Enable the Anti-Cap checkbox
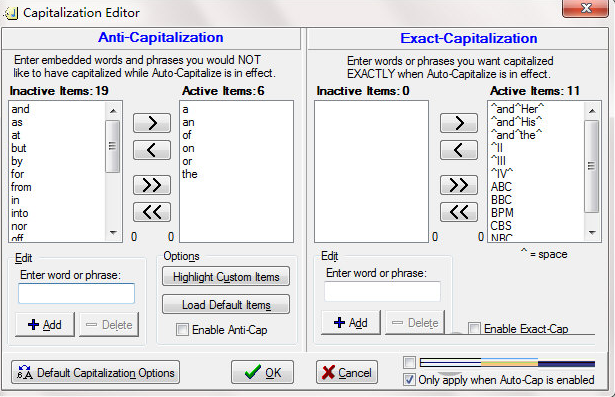This screenshot has width=615, height=397. (x=182, y=330)
